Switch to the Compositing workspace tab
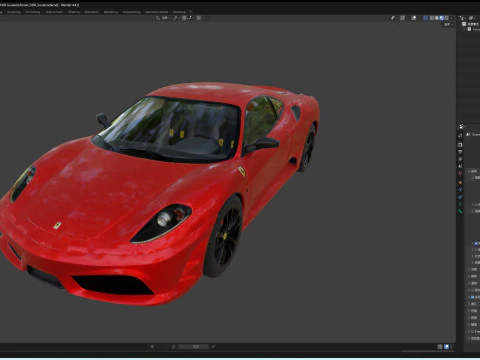The width and height of the screenshot is (480, 360). [132, 12]
